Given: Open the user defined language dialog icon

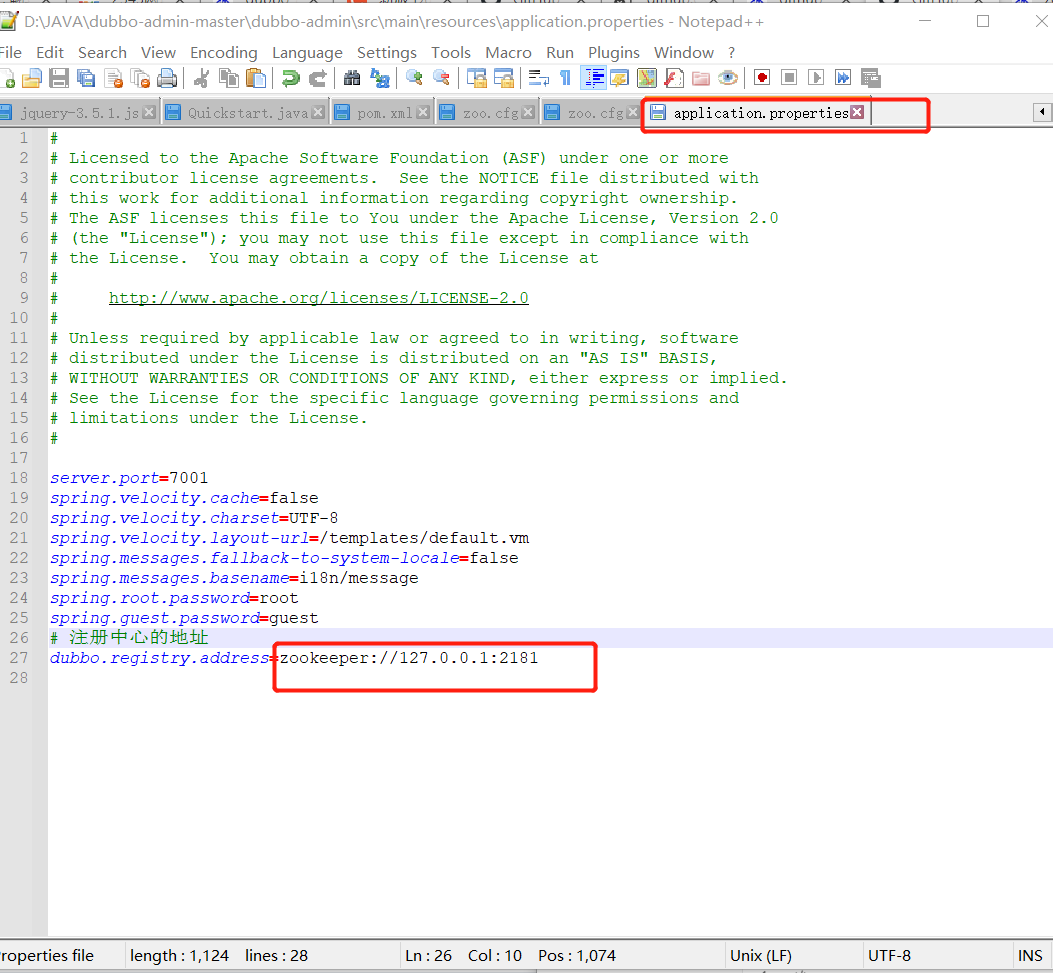Looking at the screenshot, I should 620,79.
